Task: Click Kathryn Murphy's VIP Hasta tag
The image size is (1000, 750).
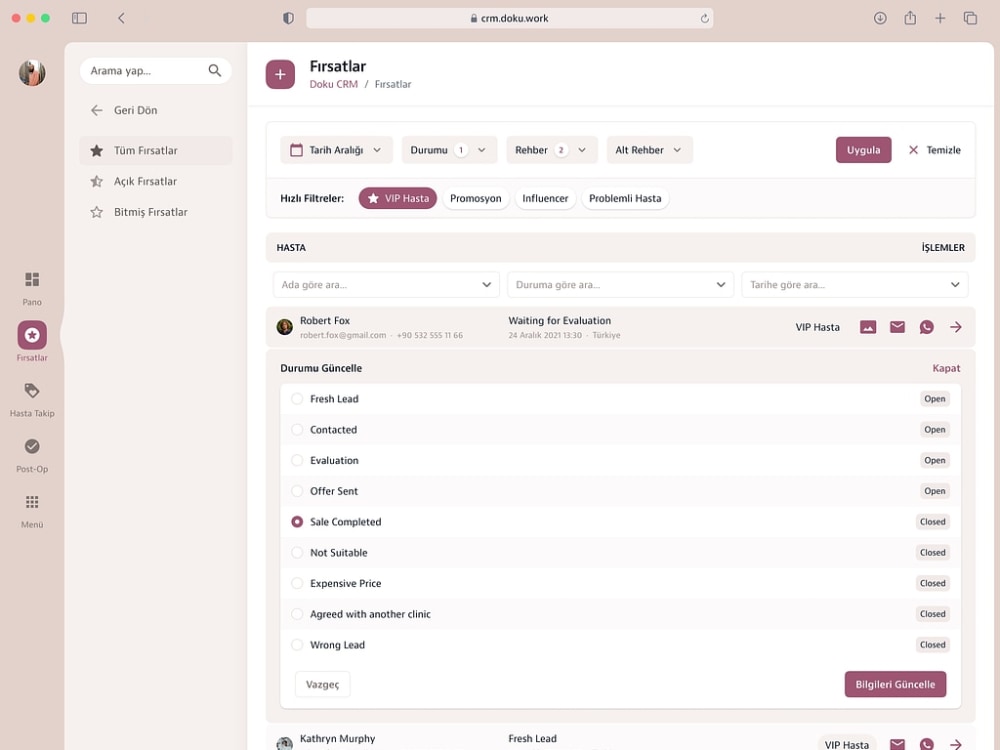Action: coord(846,744)
